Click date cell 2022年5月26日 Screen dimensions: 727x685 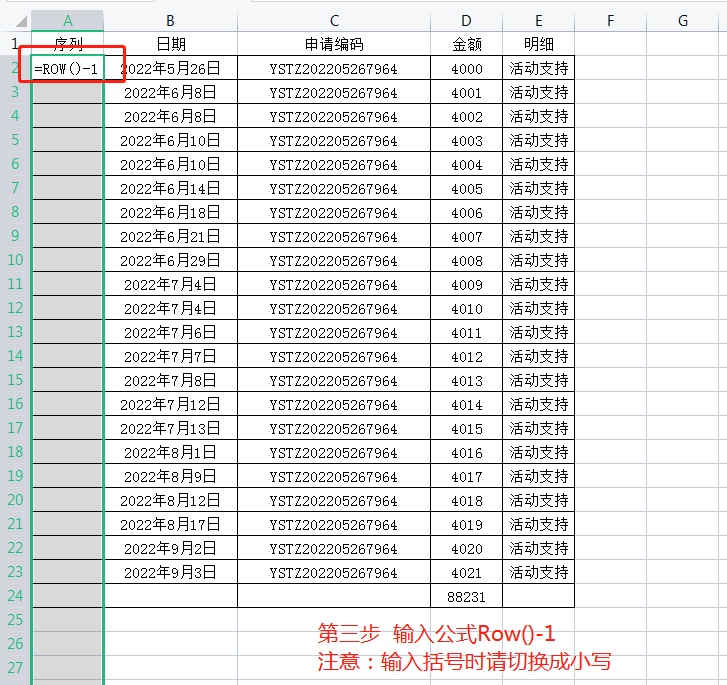(x=171, y=68)
